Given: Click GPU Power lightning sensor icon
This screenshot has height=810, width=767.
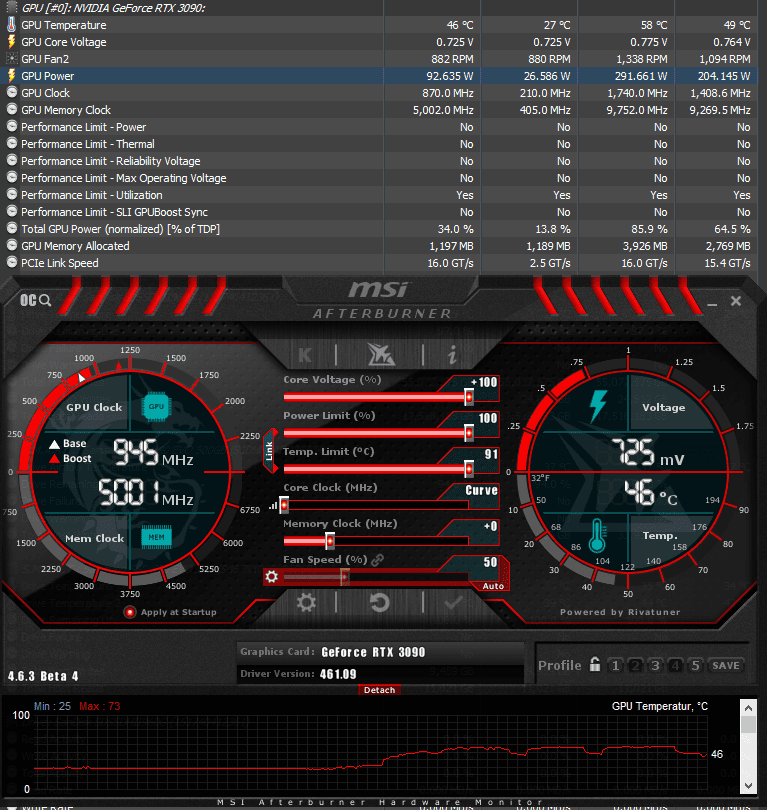Looking at the screenshot, I should pyautogui.click(x=11, y=76).
